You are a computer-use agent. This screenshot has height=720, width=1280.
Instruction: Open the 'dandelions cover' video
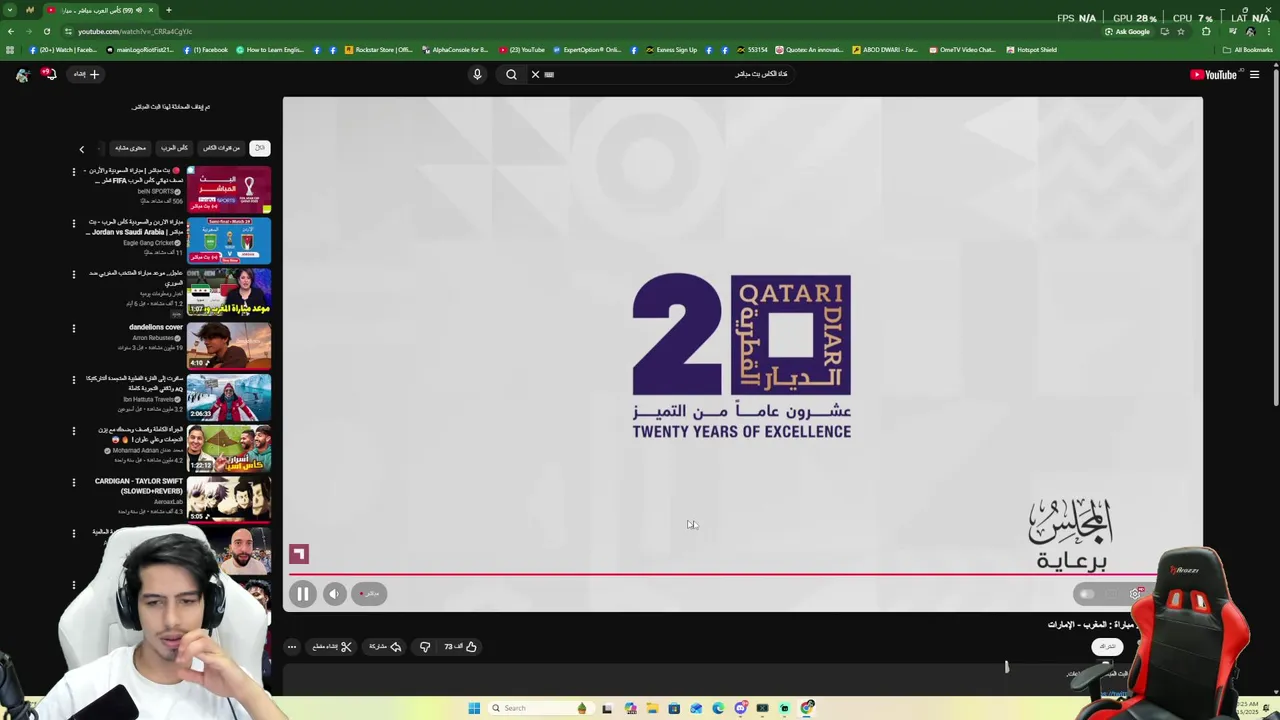pos(229,346)
